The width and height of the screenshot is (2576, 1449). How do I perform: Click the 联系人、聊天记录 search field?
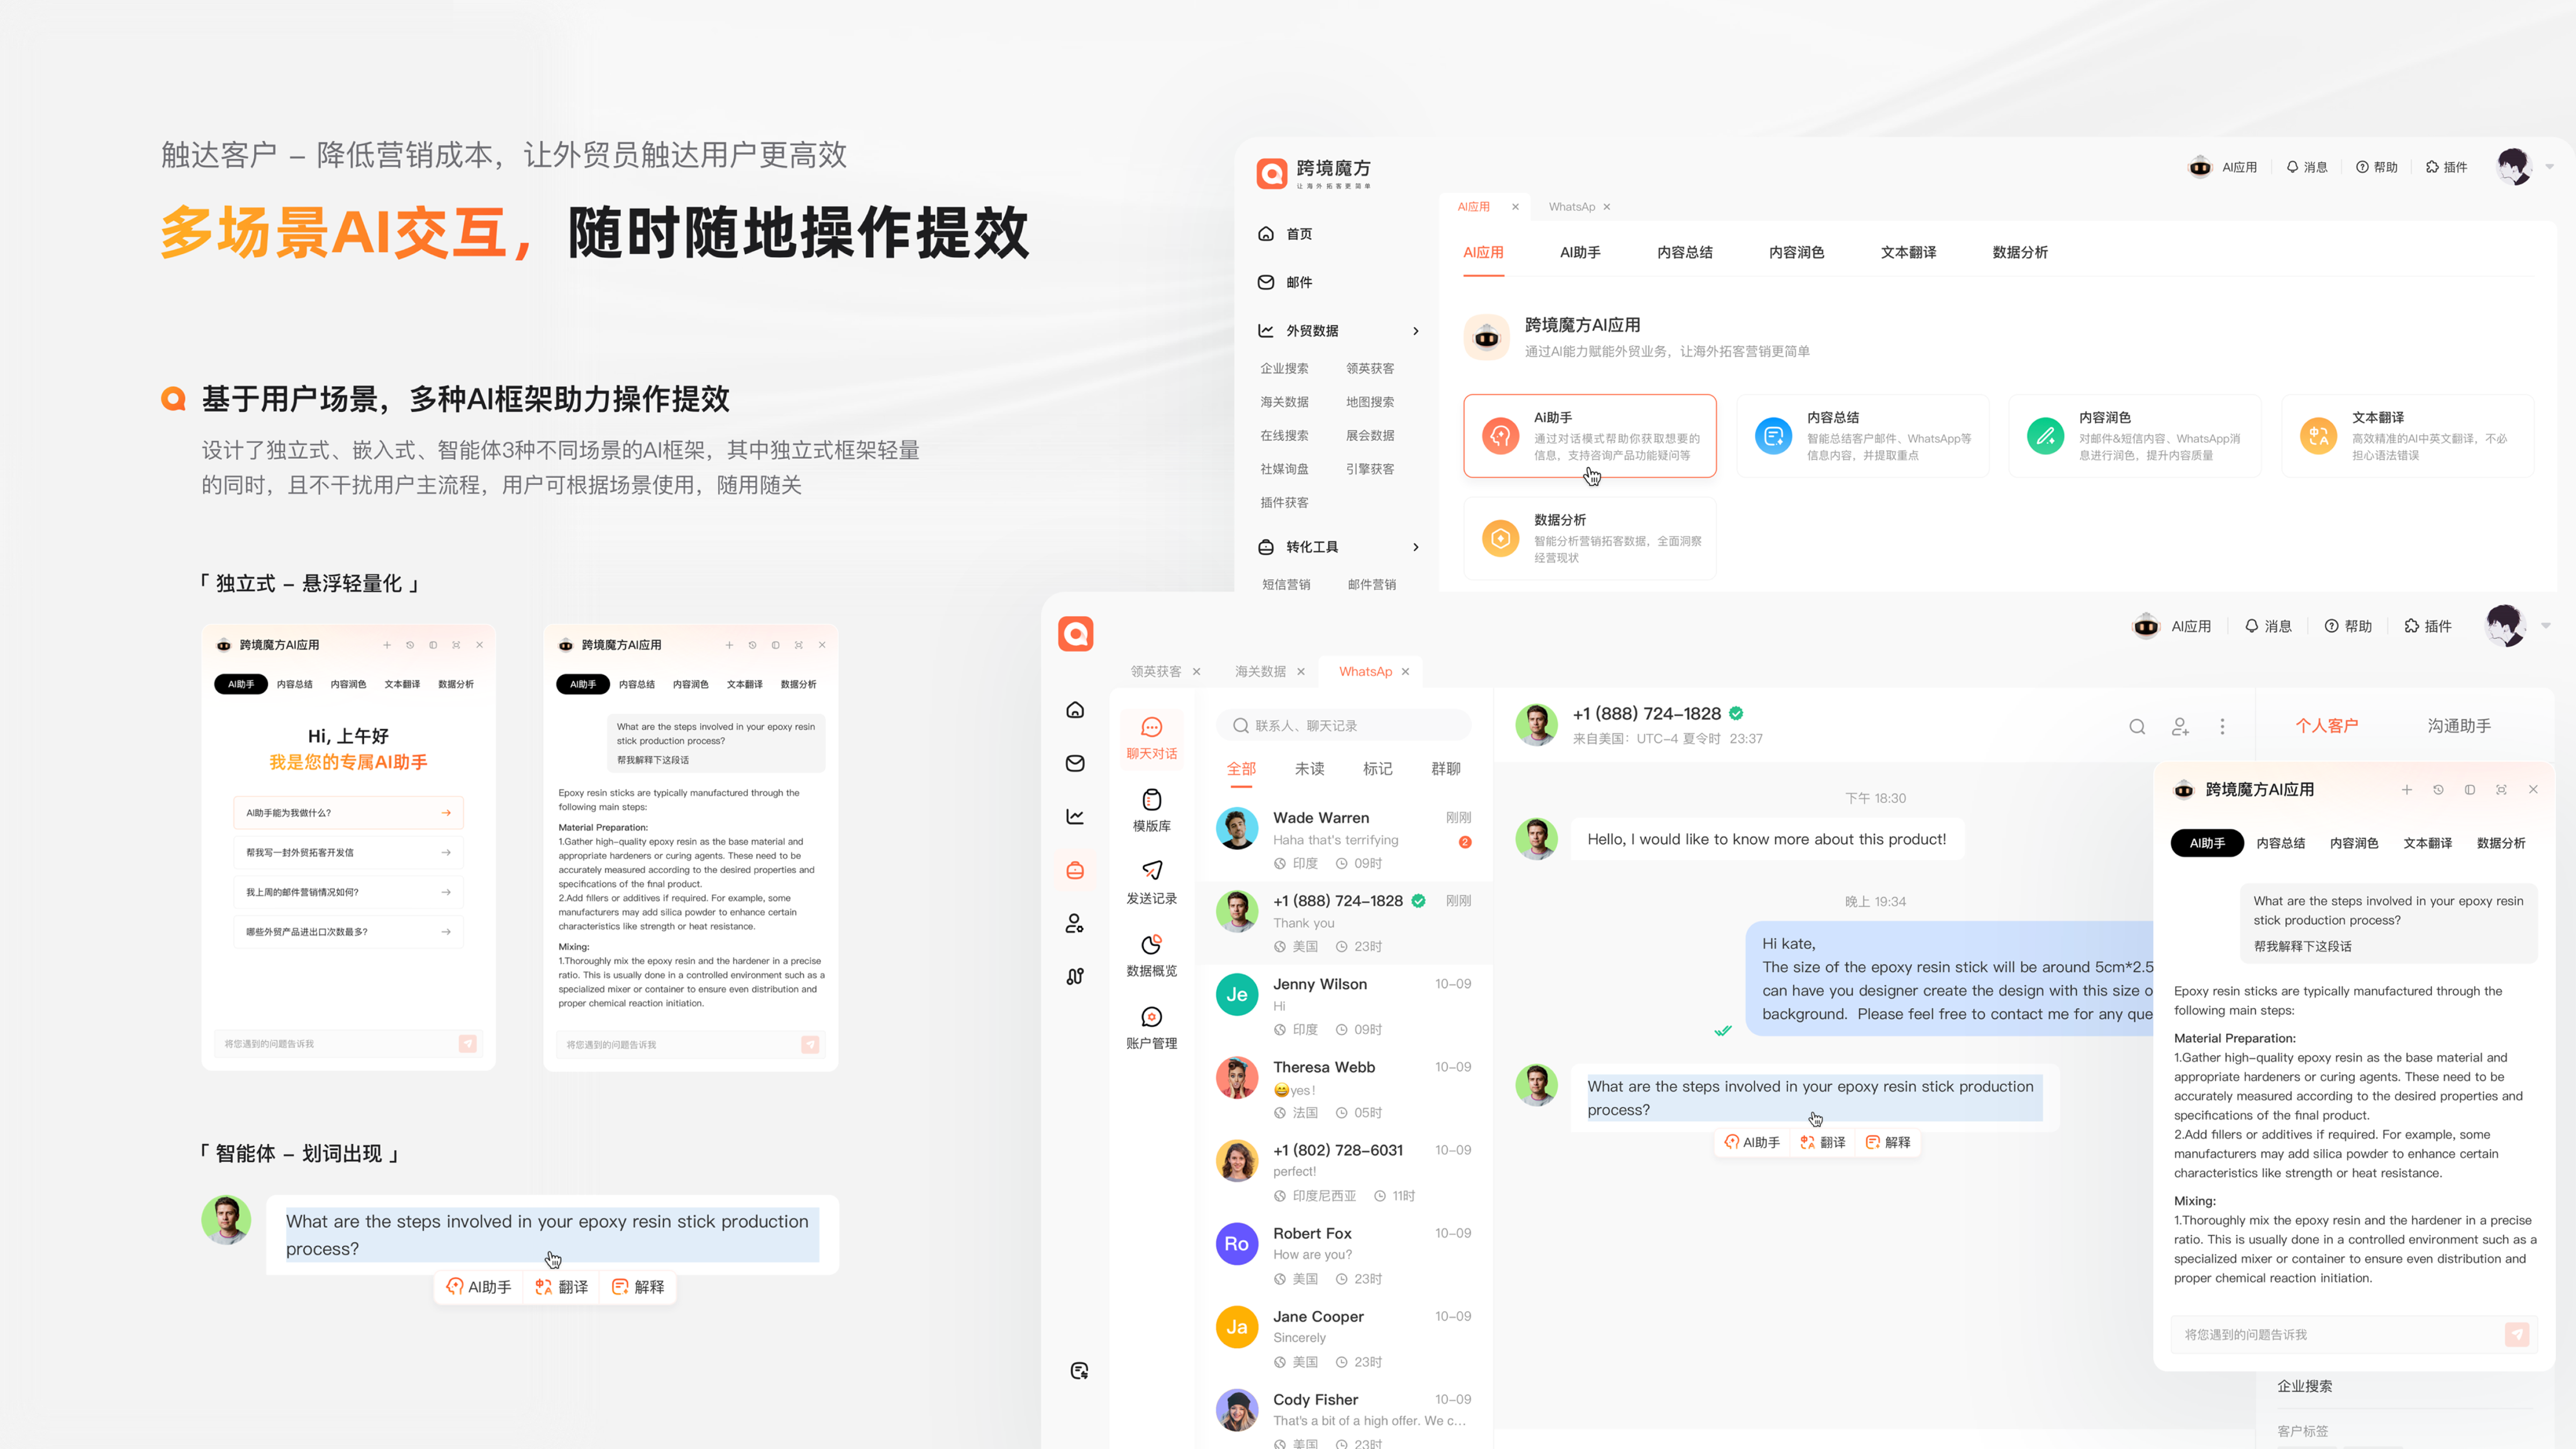click(1343, 726)
